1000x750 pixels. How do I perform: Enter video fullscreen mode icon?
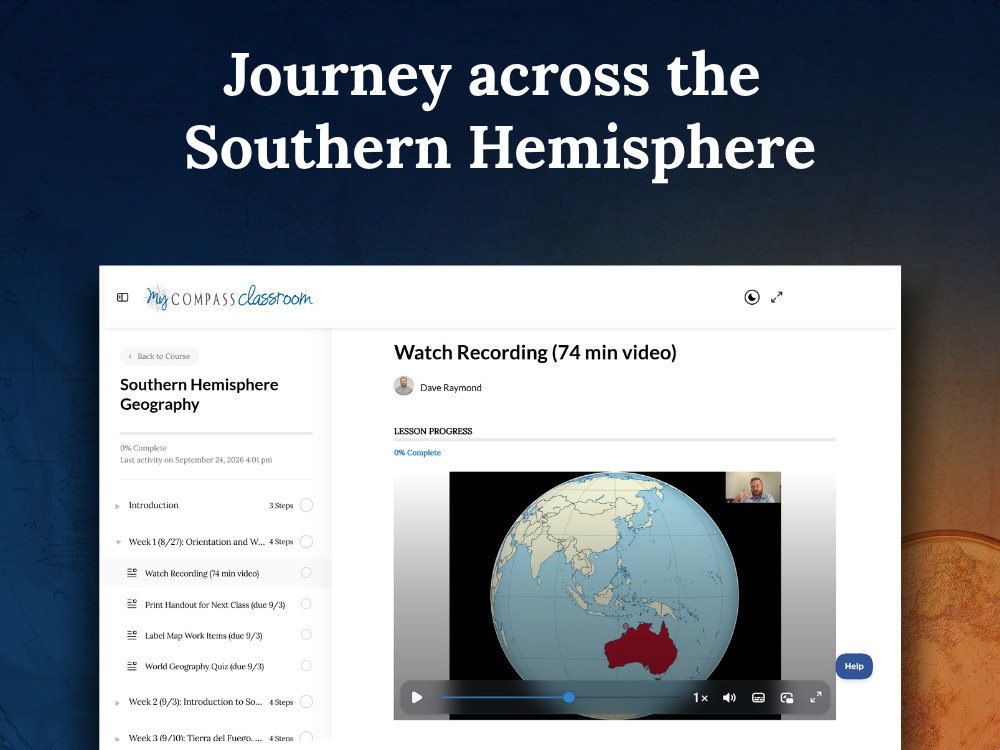point(816,698)
